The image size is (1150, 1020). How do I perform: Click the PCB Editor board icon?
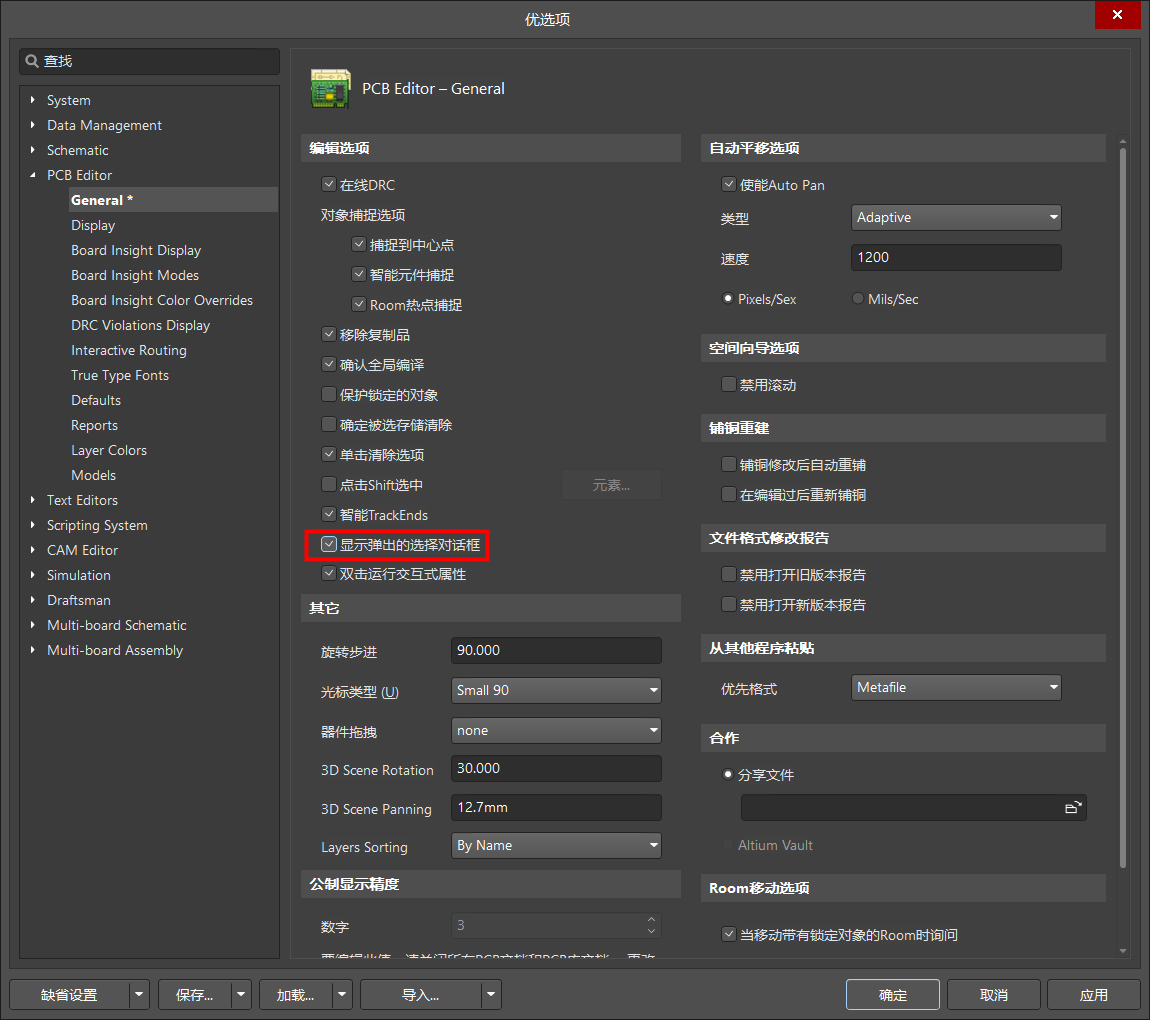click(x=330, y=89)
